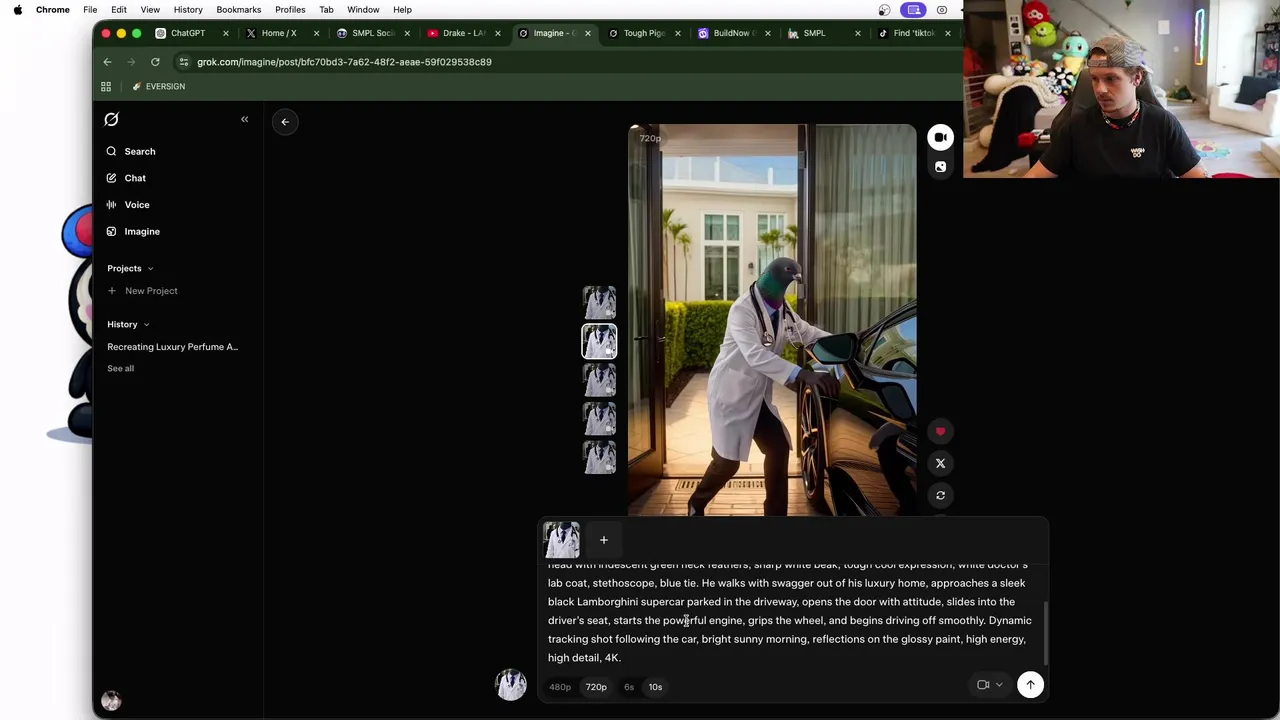Open user avatar at sidebar bottom
1280x720 pixels.
111,701
